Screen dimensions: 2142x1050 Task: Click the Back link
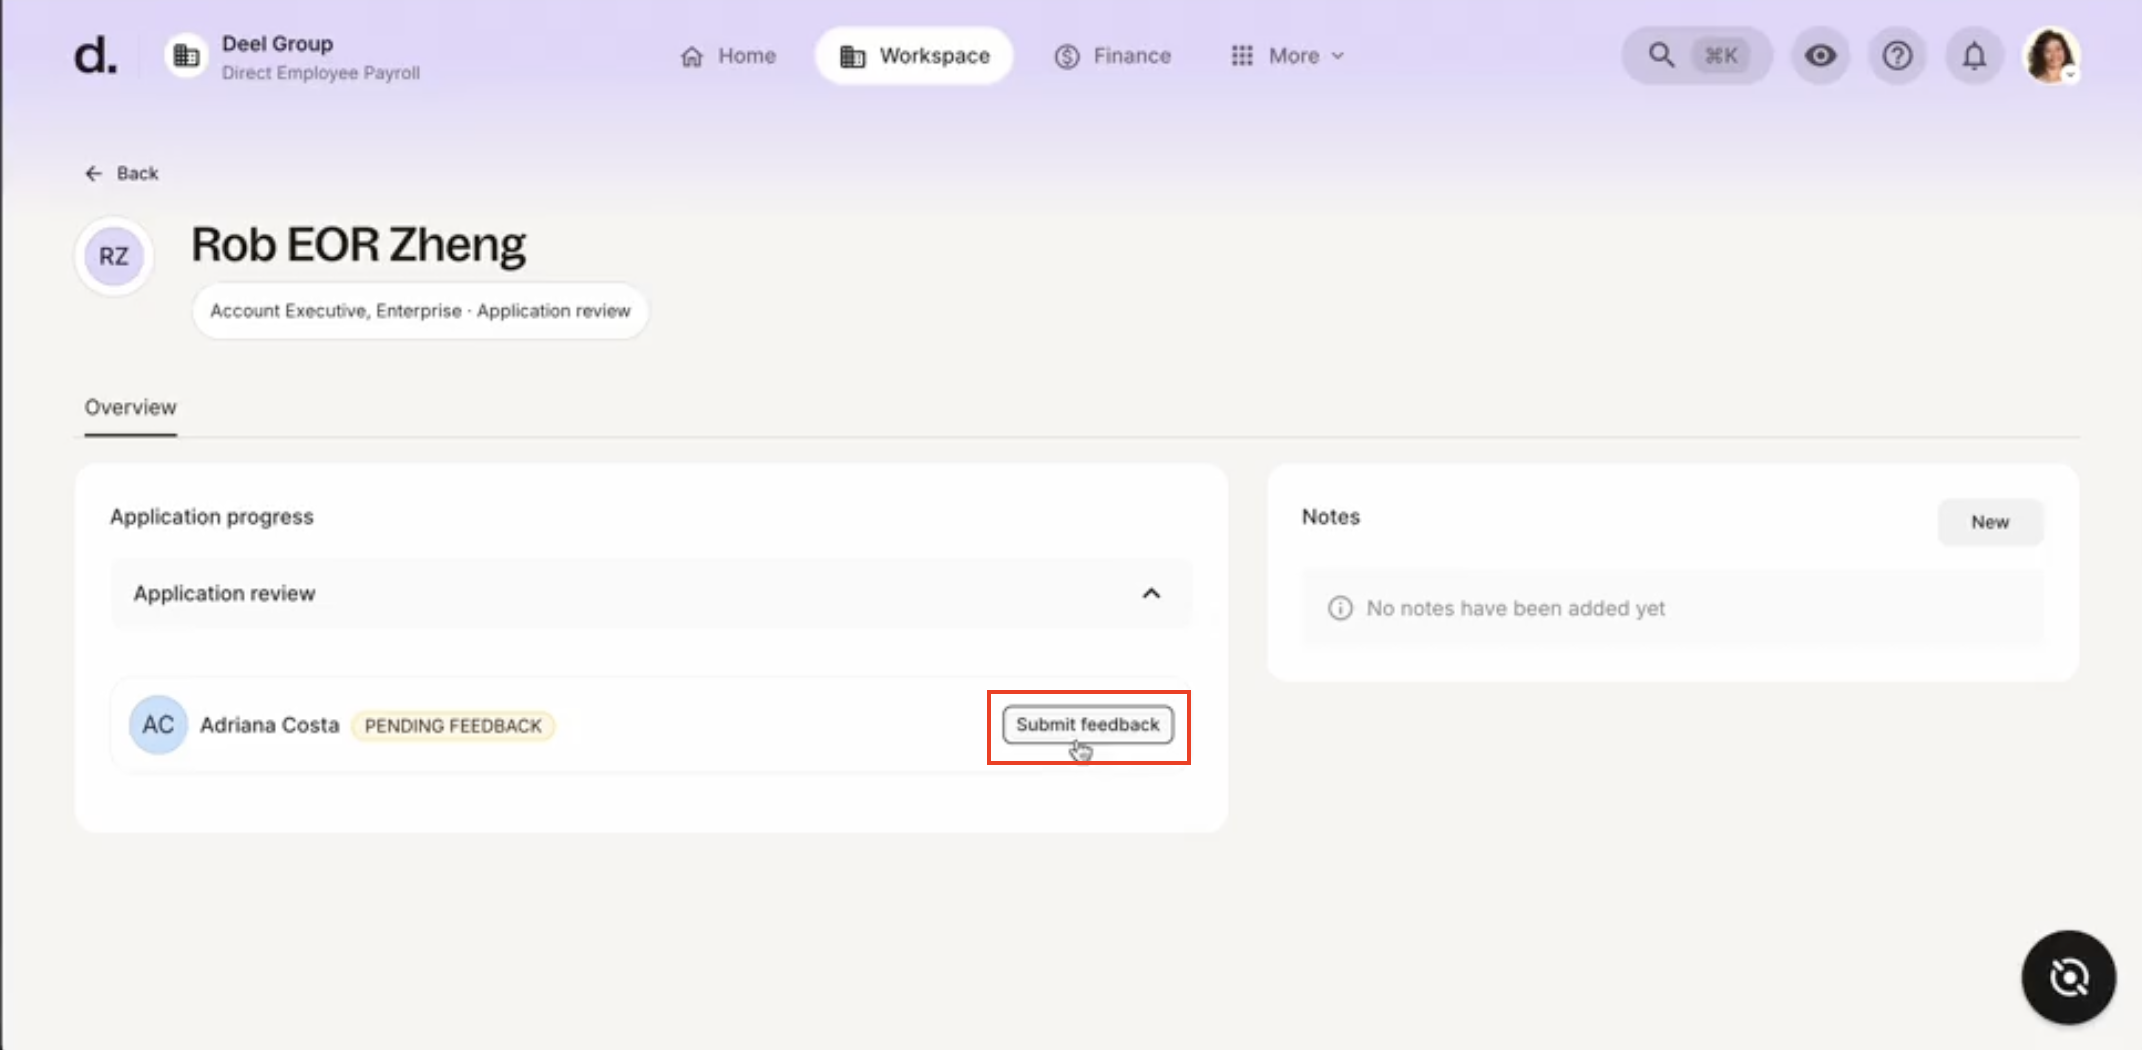(x=121, y=173)
